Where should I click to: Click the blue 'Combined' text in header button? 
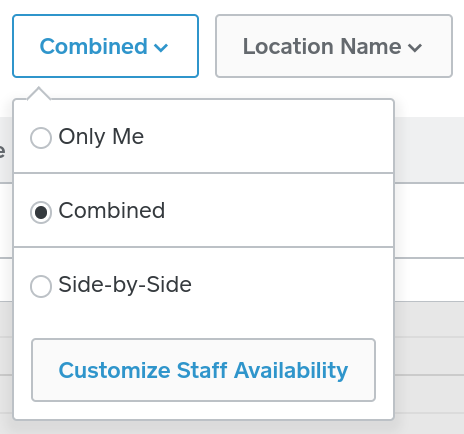94,46
